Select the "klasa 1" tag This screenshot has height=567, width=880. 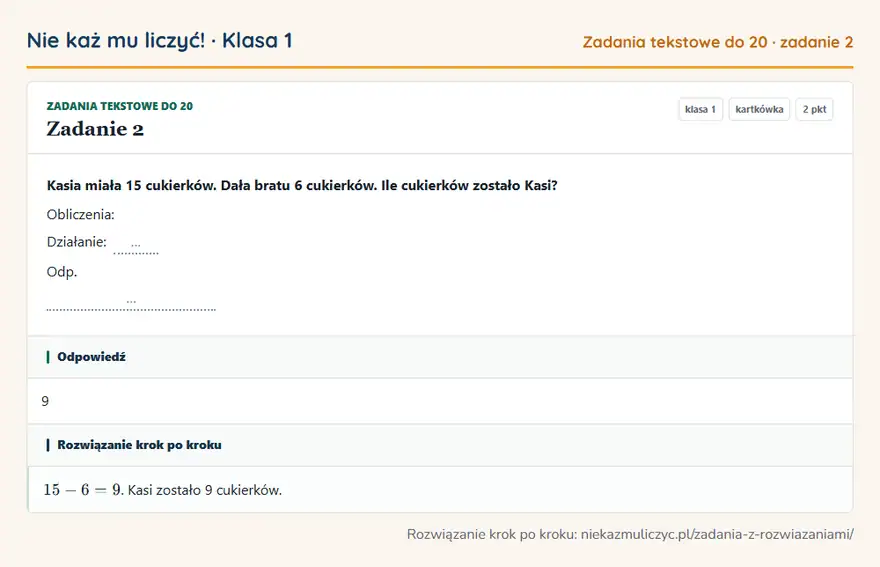pos(700,109)
